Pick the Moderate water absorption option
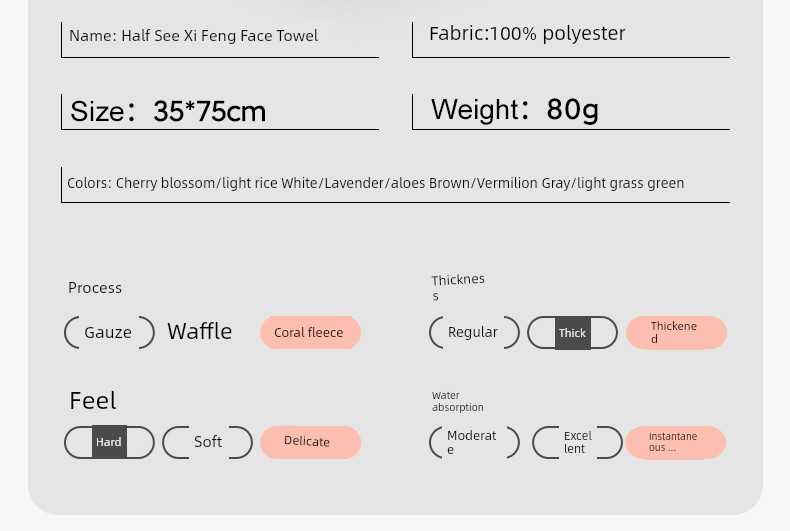 click(x=474, y=442)
